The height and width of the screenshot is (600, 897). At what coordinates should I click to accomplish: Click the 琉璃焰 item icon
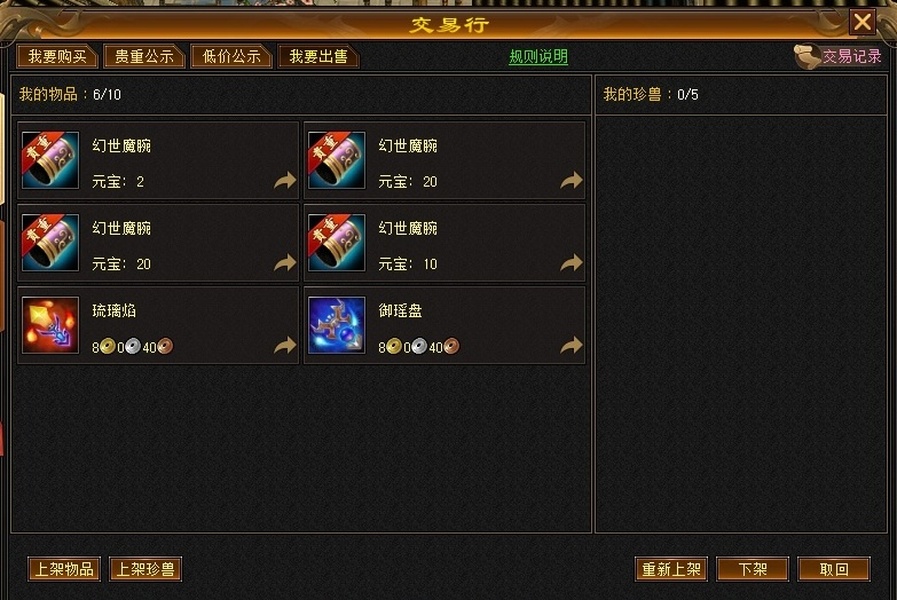pyautogui.click(x=50, y=325)
